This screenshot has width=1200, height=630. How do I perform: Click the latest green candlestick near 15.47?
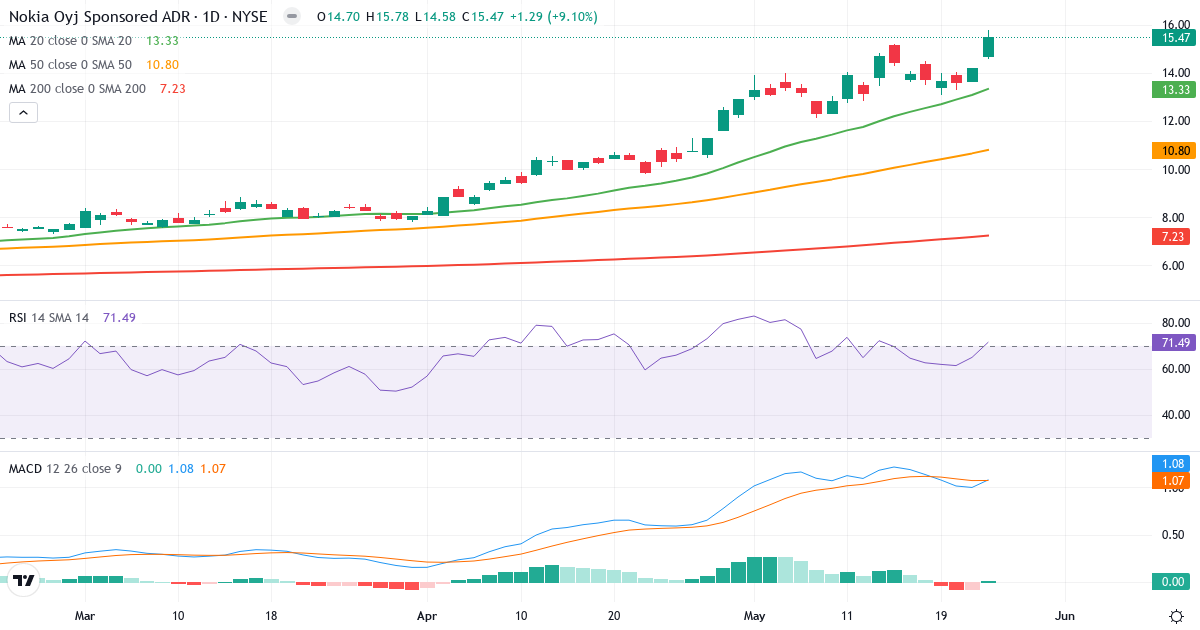pos(988,46)
